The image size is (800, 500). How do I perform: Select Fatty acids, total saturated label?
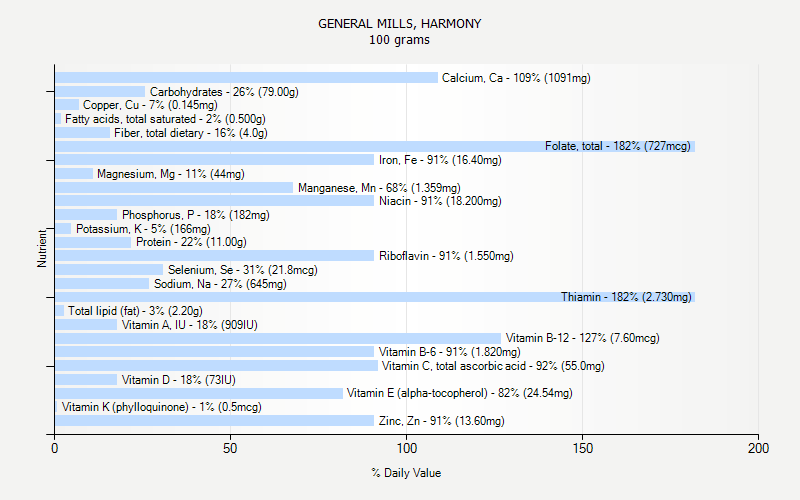tap(165, 119)
